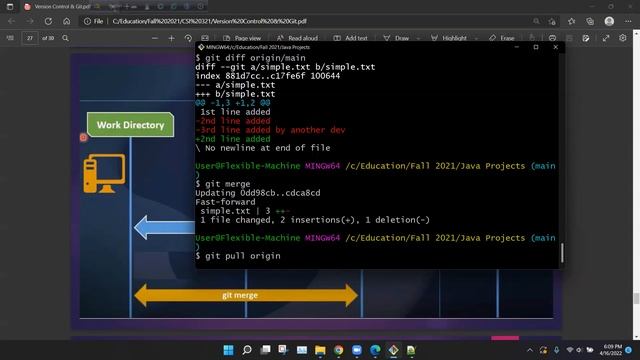This screenshot has width=640, height=360.
Task: Click the Save as icon in PDF toolbar
Action: [586, 38]
